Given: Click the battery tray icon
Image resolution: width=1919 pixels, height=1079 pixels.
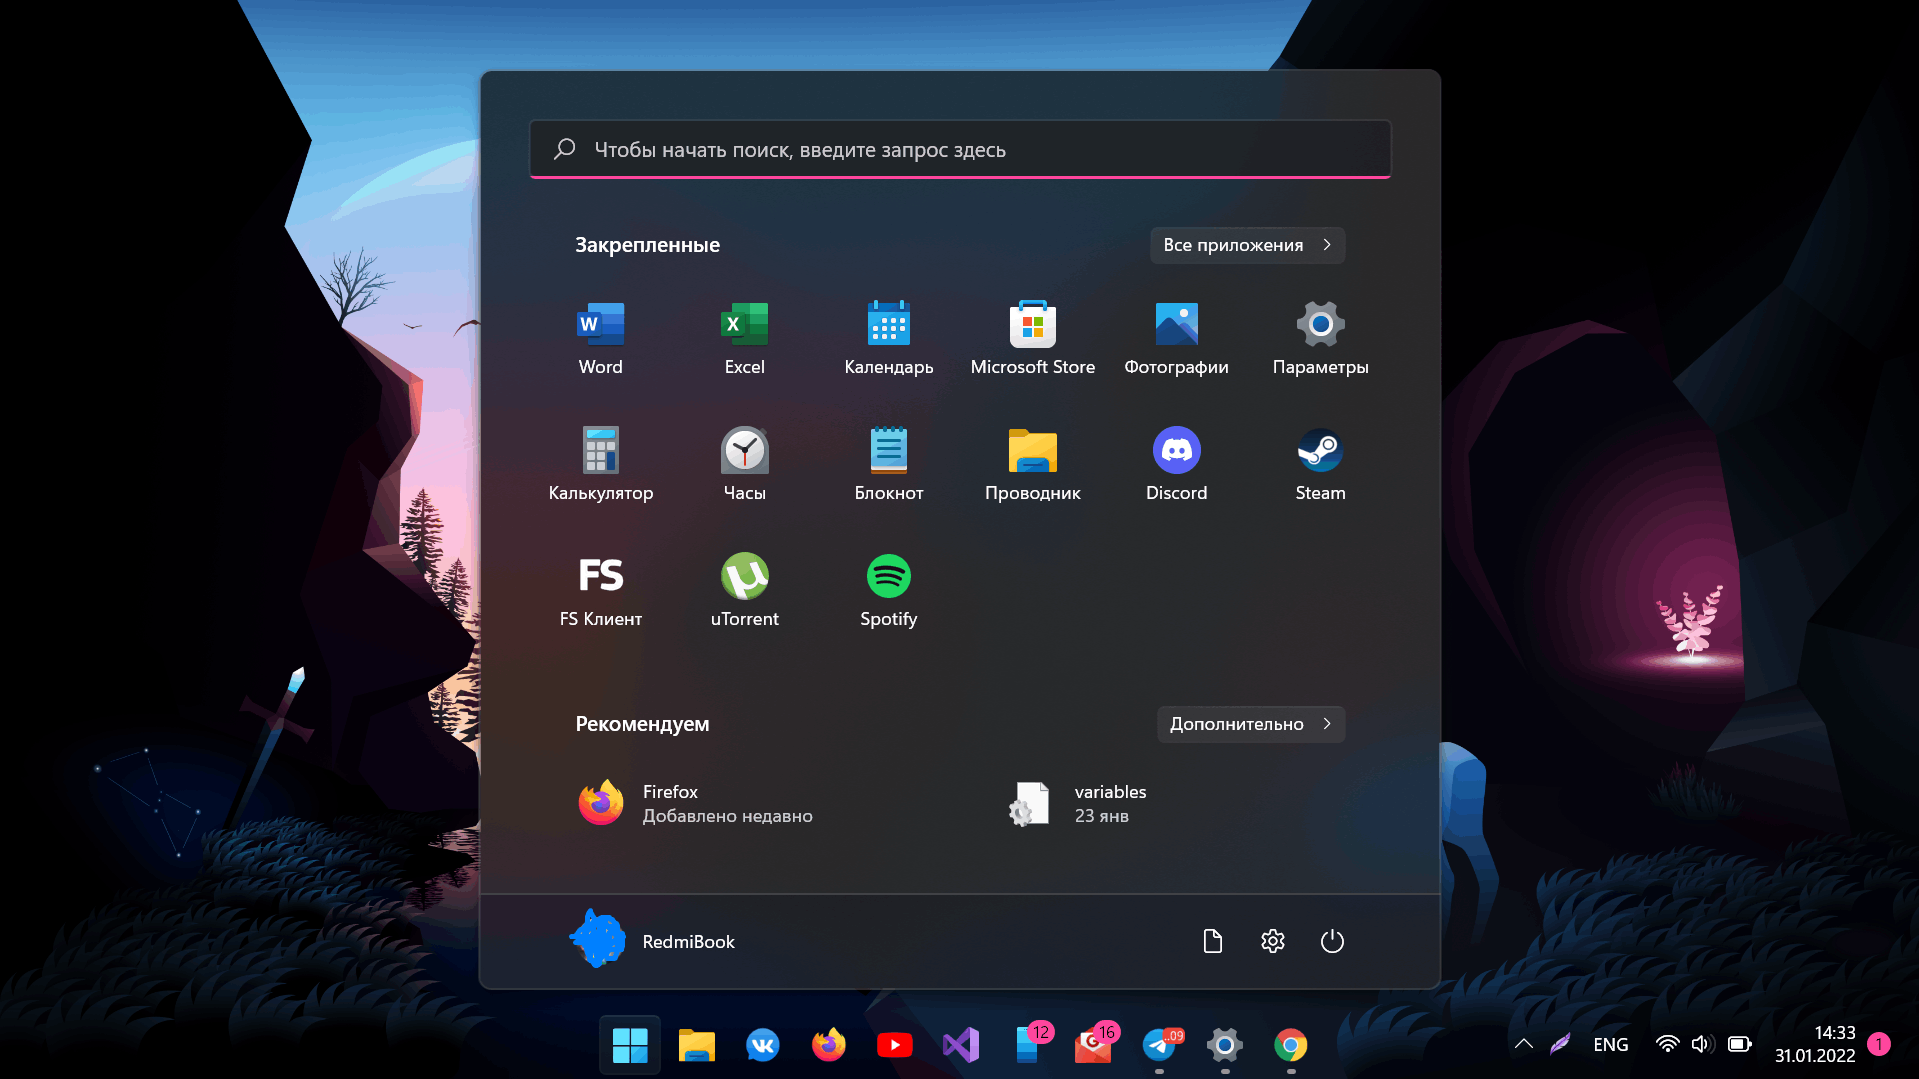Looking at the screenshot, I should 1740,1044.
